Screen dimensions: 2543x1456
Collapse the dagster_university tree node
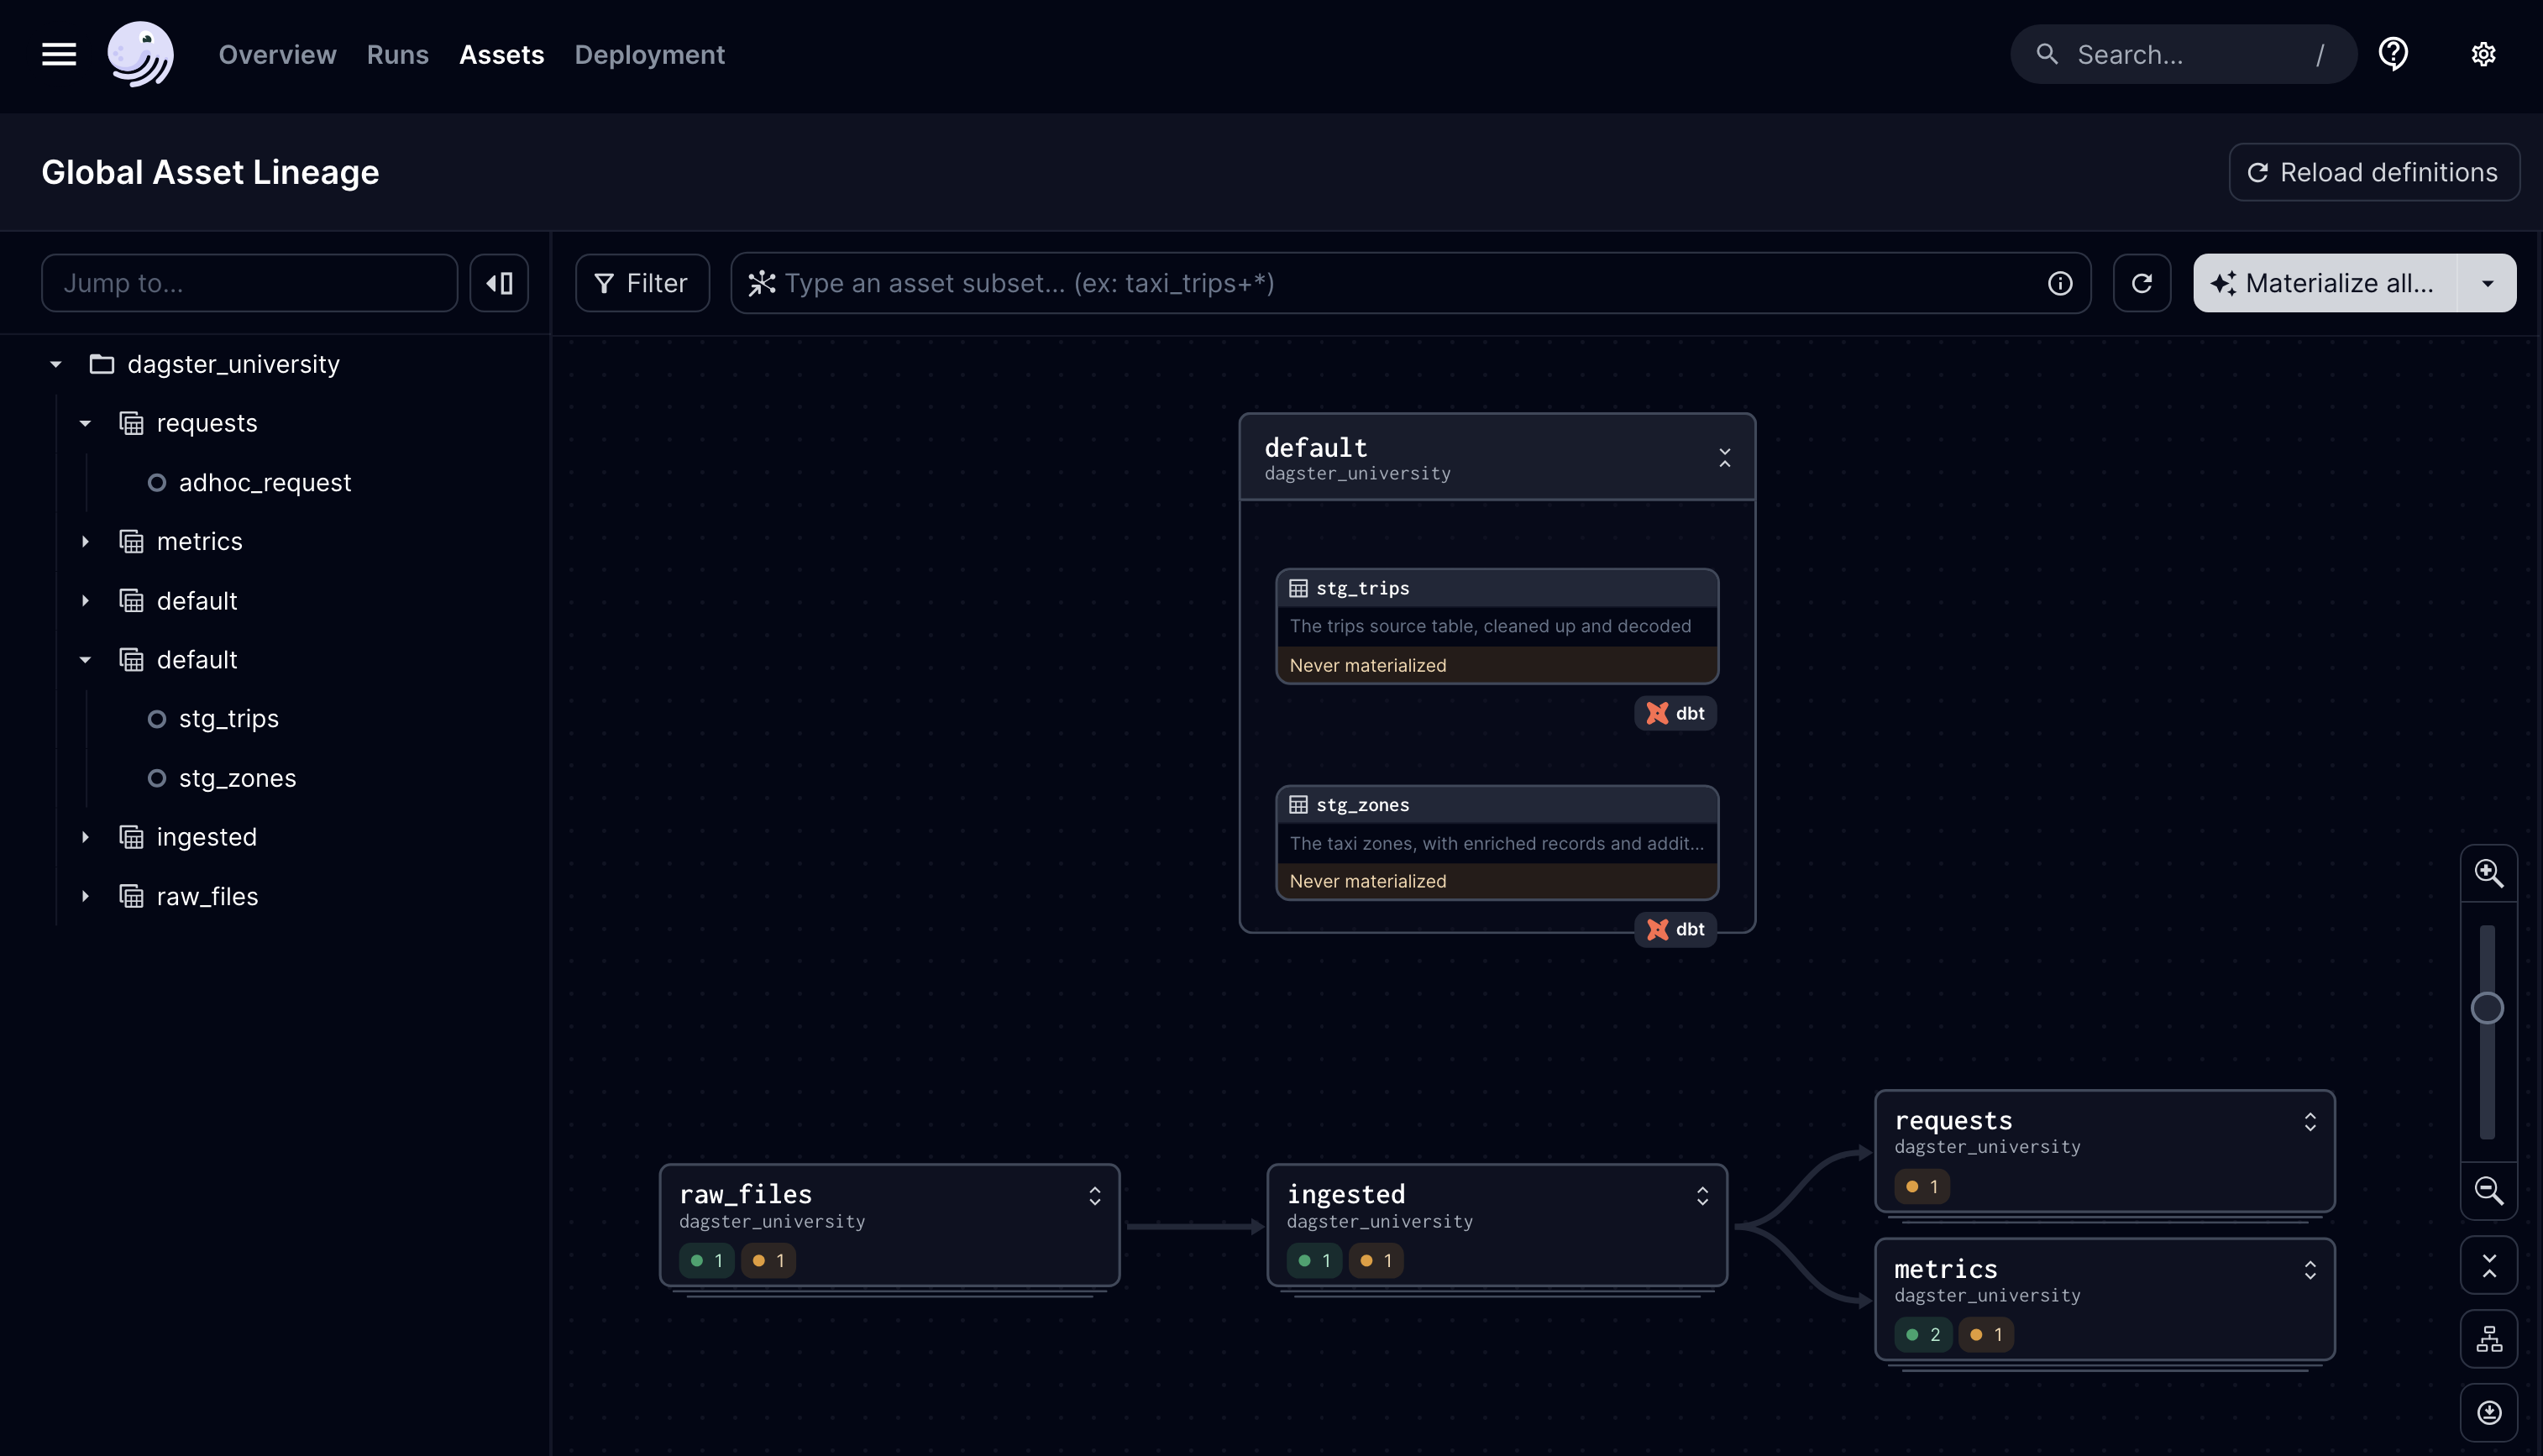click(56, 364)
